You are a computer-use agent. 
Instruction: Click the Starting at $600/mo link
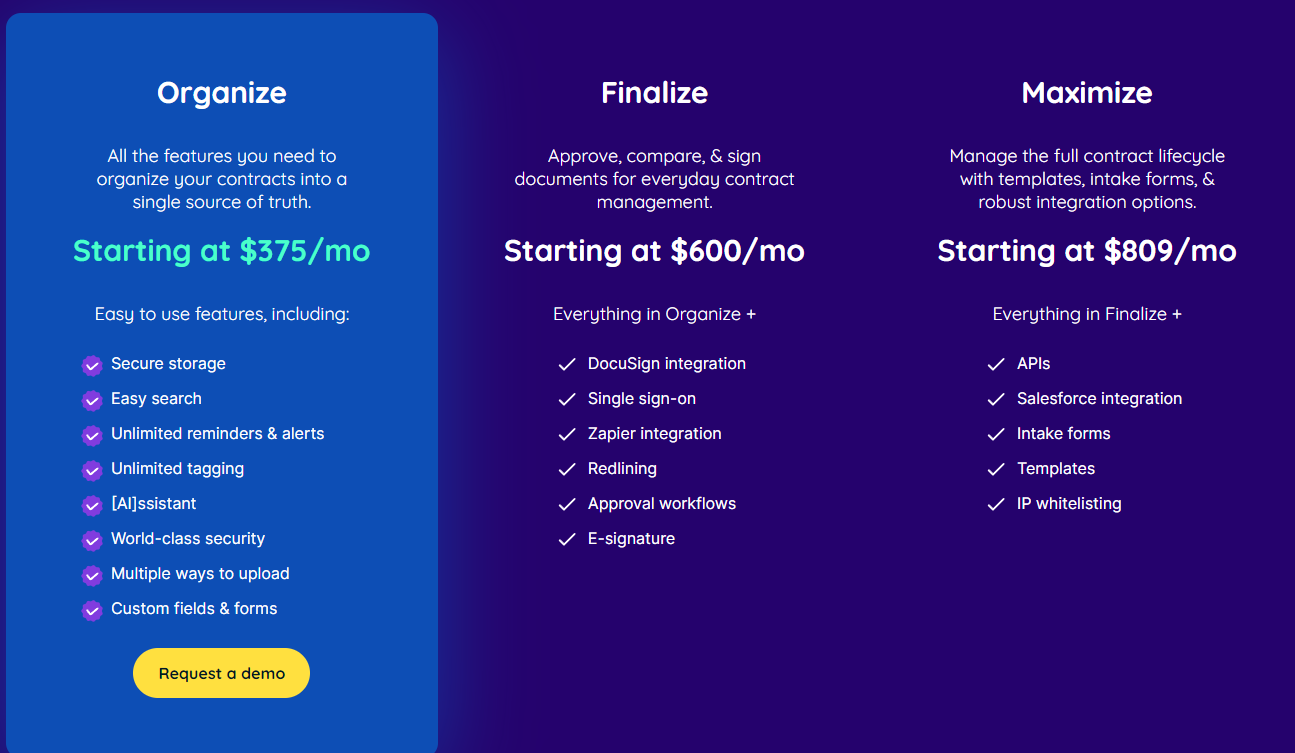tap(654, 251)
